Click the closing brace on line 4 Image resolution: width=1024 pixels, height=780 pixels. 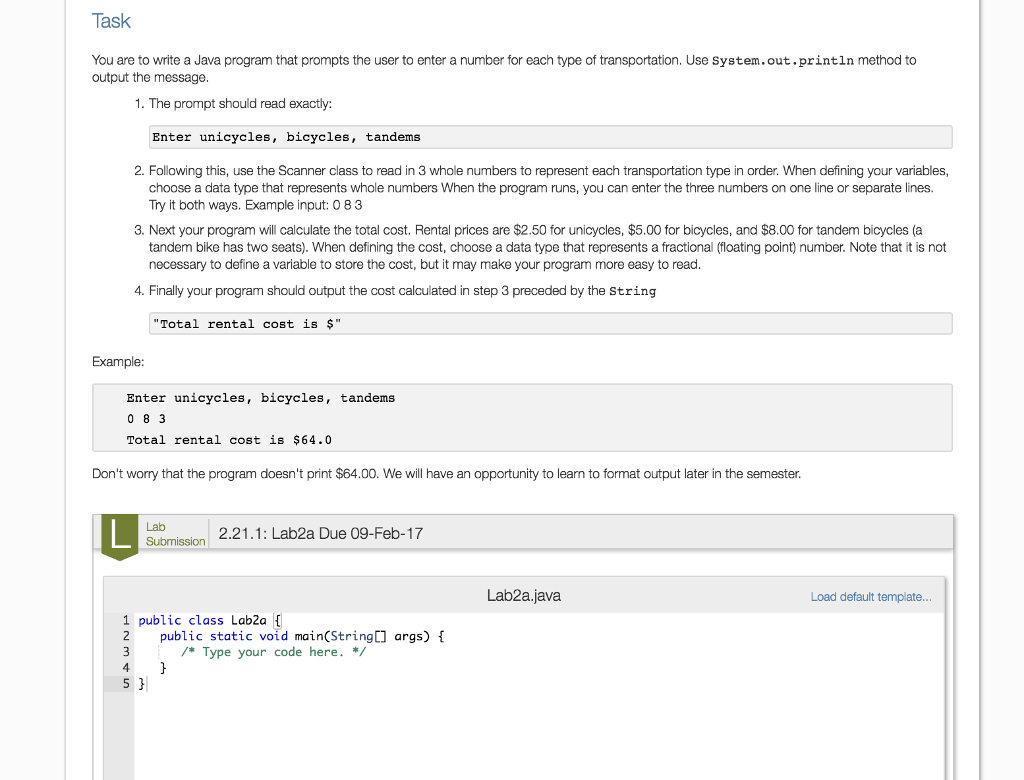click(163, 668)
